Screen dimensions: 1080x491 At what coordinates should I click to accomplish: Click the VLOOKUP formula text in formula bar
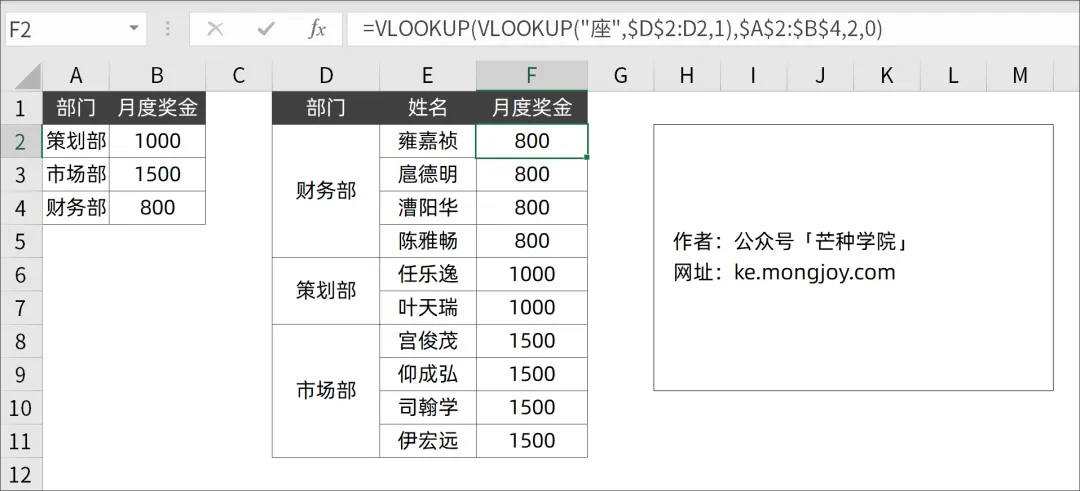[622, 29]
